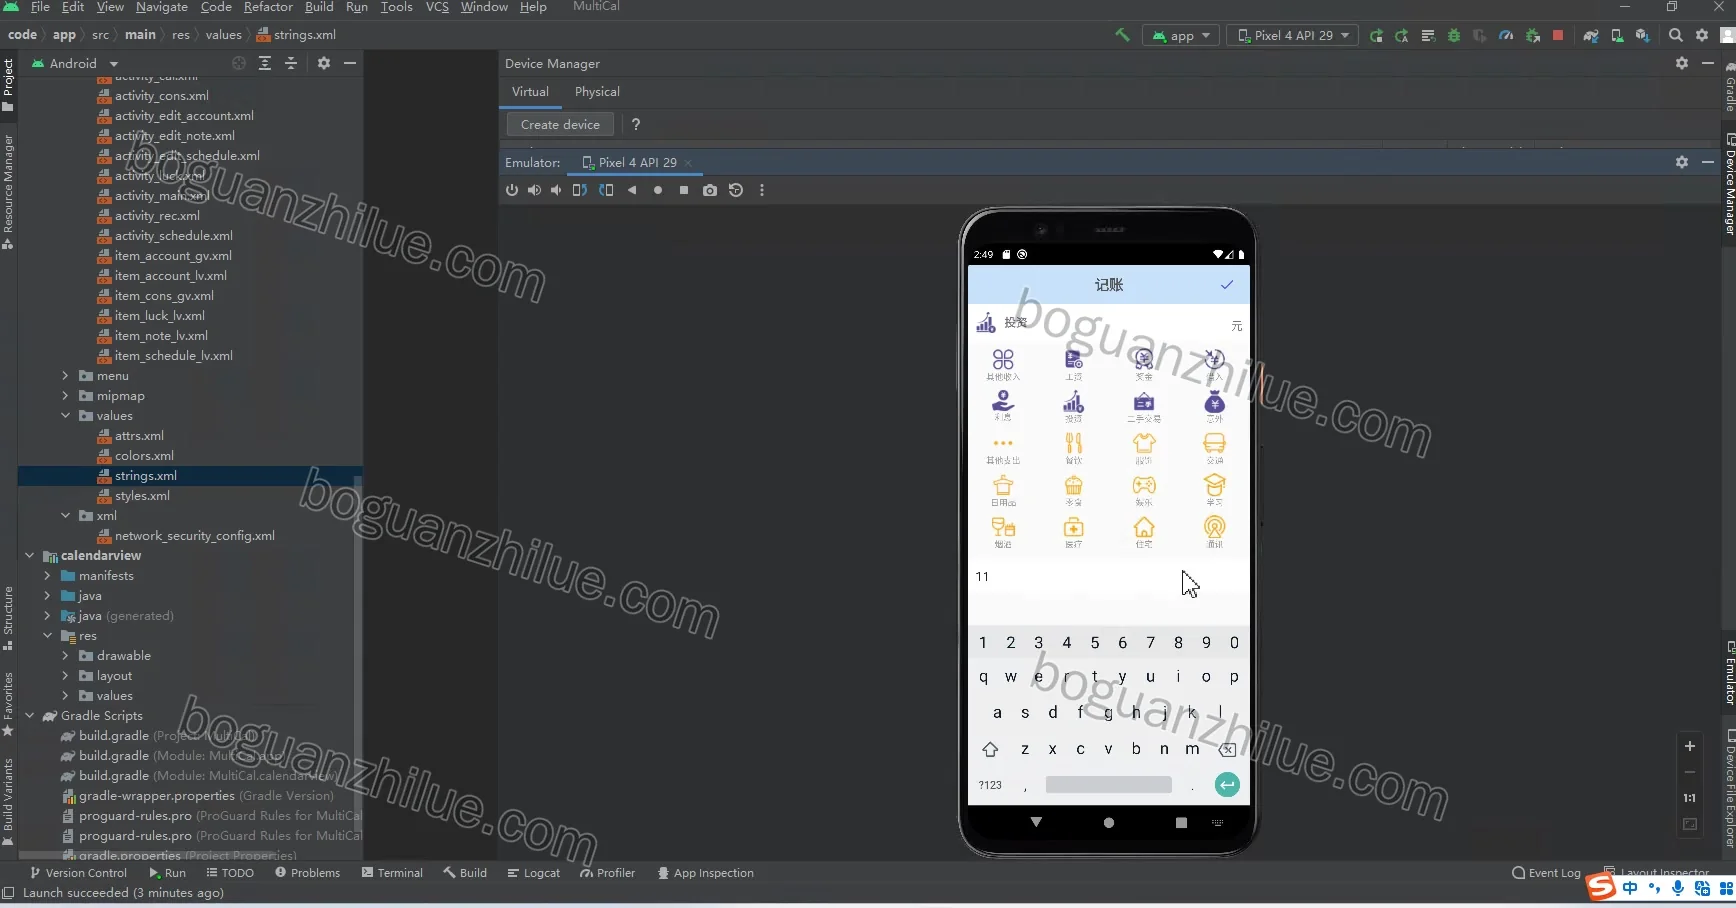Collapse Gradle Scripts node
The width and height of the screenshot is (1736, 908).
[29, 716]
